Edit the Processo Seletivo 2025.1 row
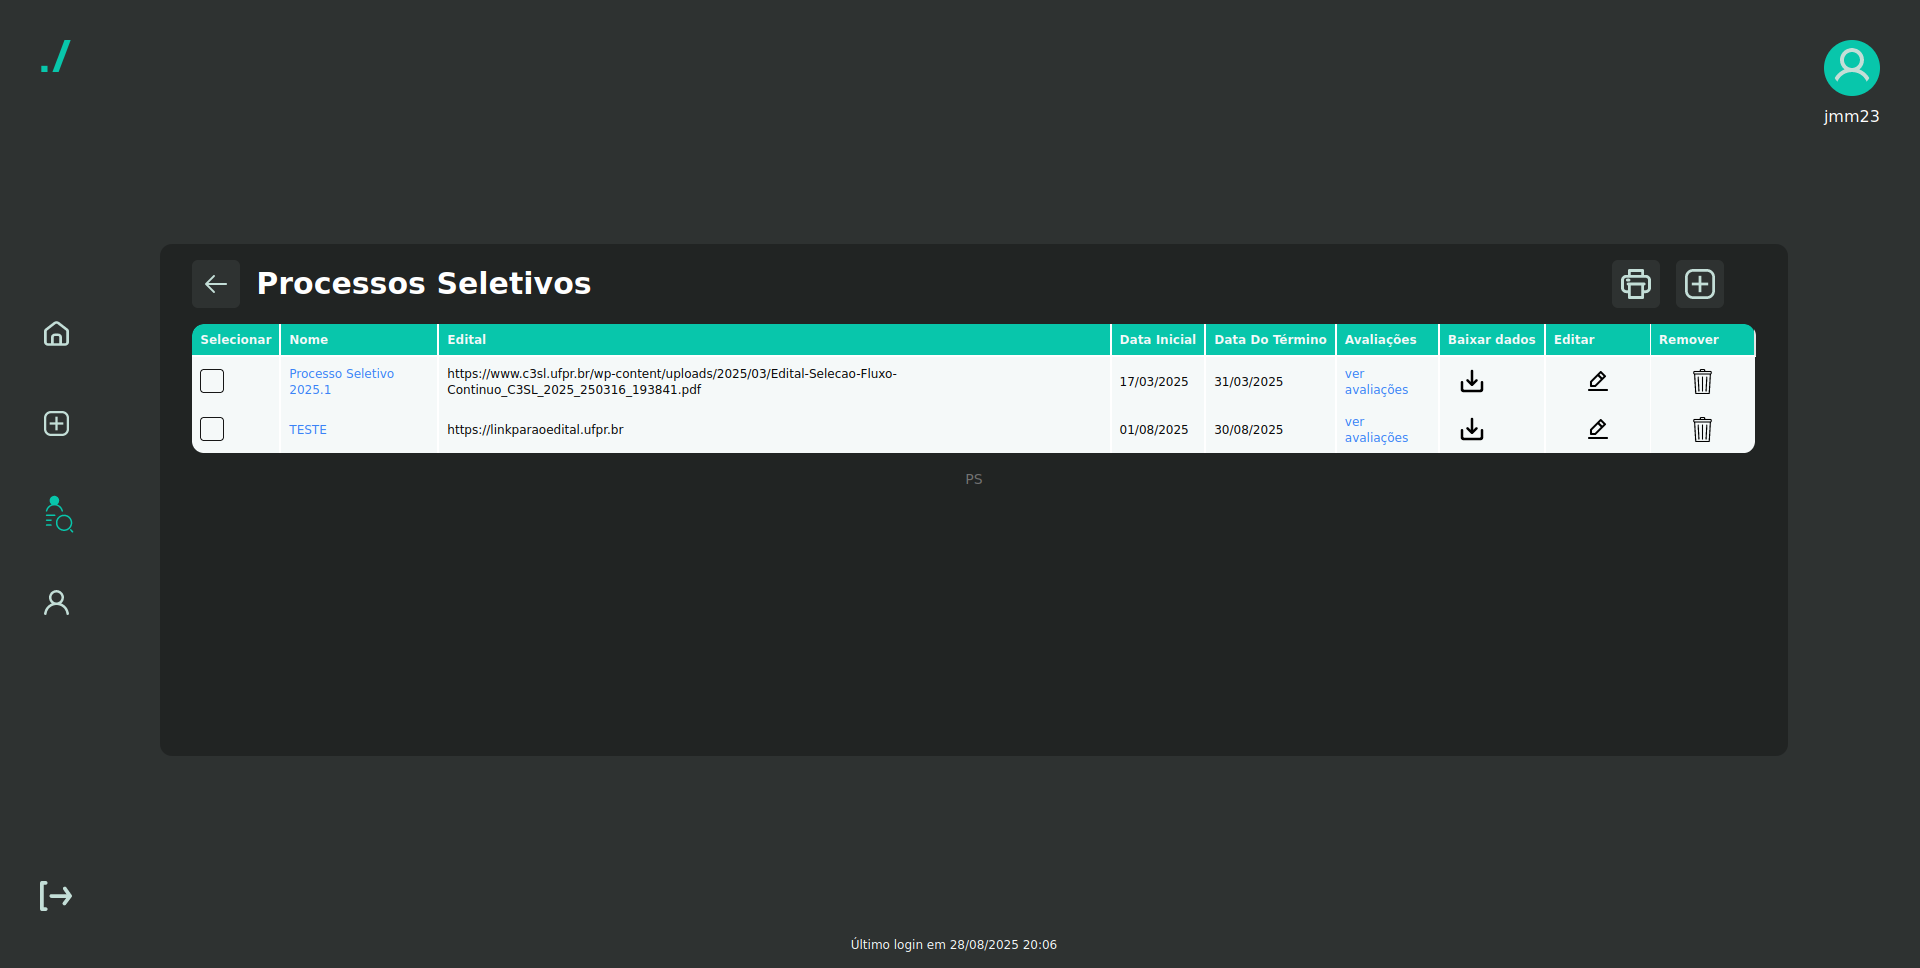 [1598, 381]
